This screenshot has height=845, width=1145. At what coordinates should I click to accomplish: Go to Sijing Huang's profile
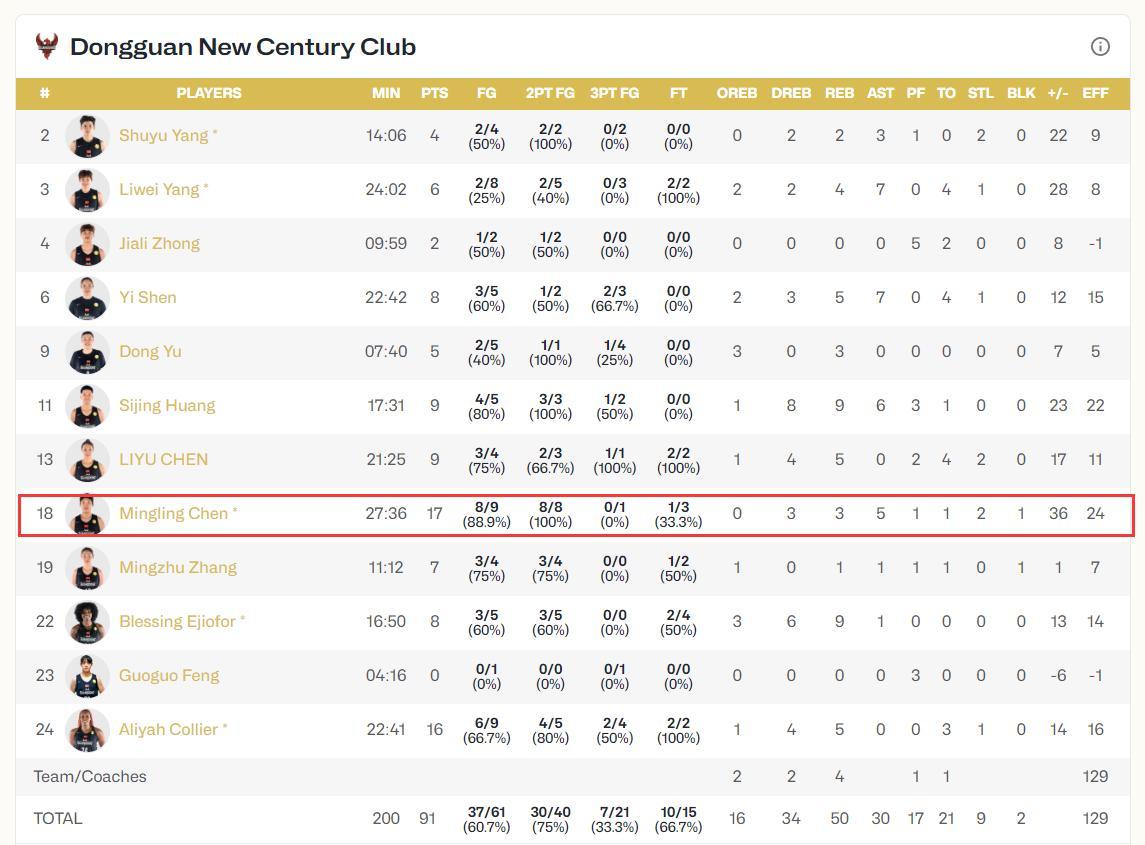click(x=167, y=406)
